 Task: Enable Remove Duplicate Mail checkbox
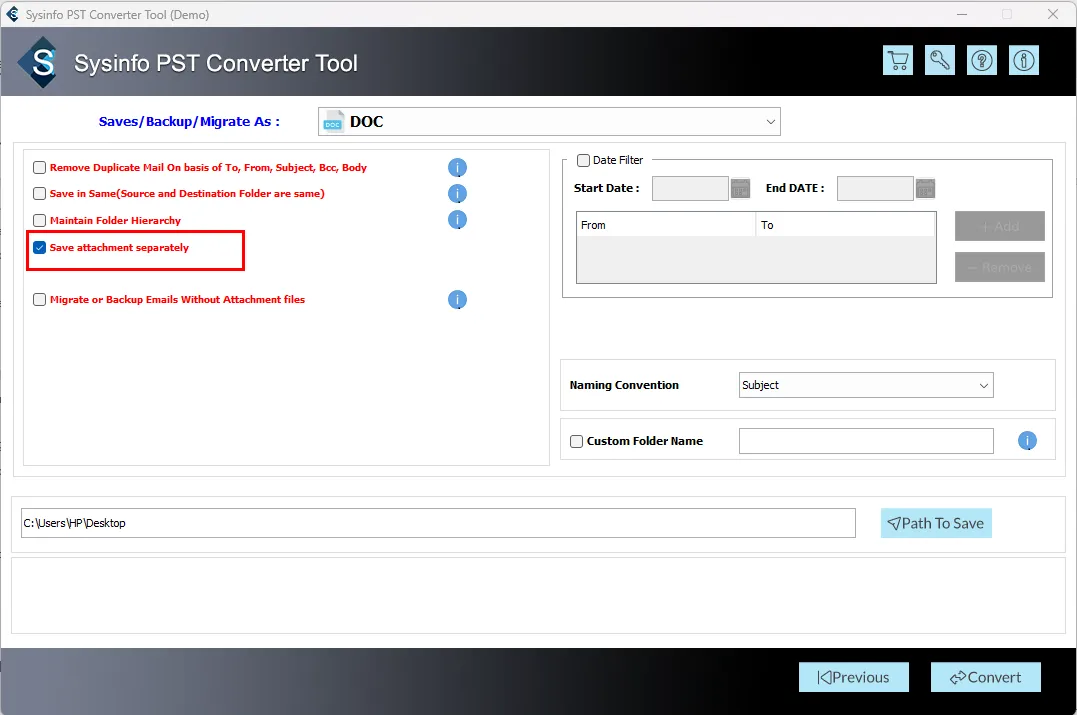coord(40,168)
